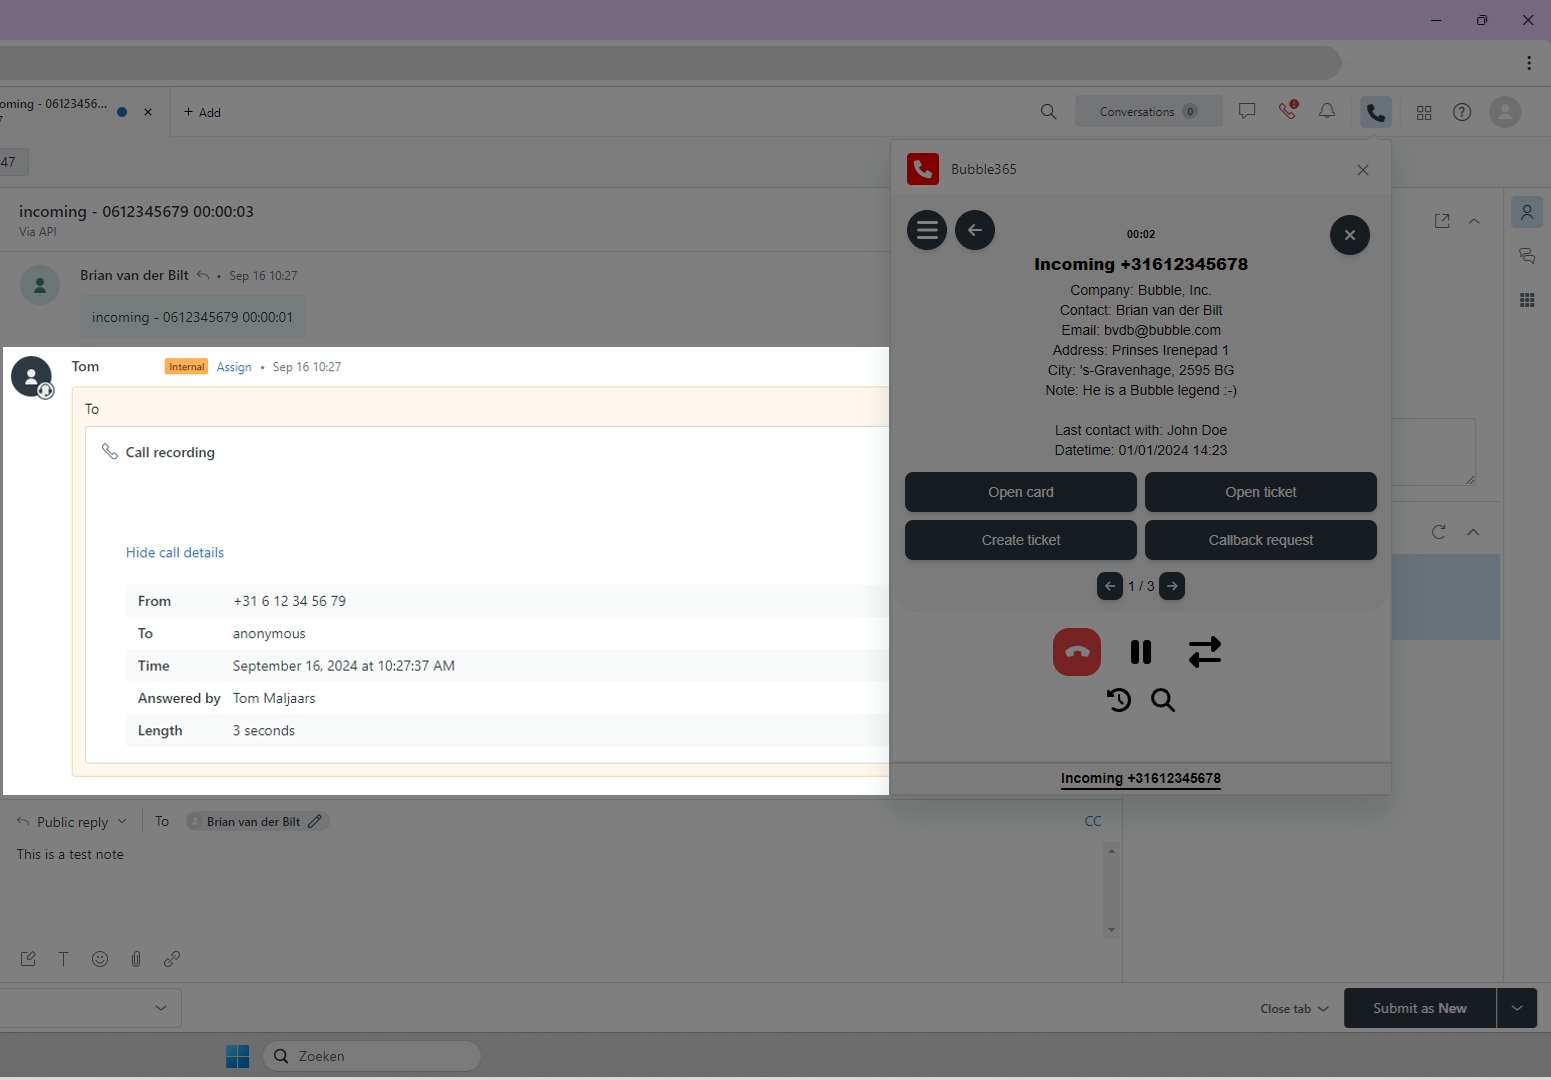Click the back arrow in Bubble365 panel
This screenshot has width=1551, height=1080.
pyautogui.click(x=975, y=231)
